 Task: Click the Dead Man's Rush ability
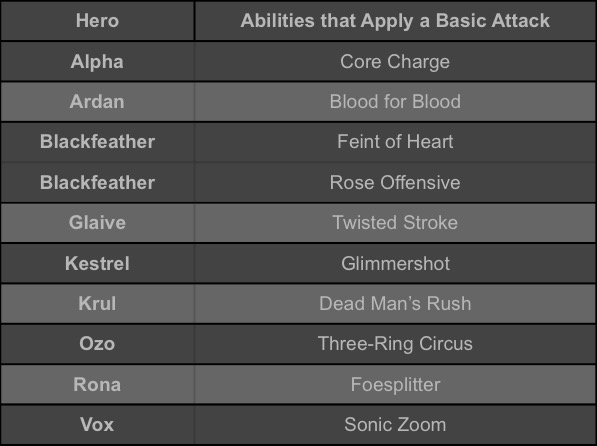[395, 304]
